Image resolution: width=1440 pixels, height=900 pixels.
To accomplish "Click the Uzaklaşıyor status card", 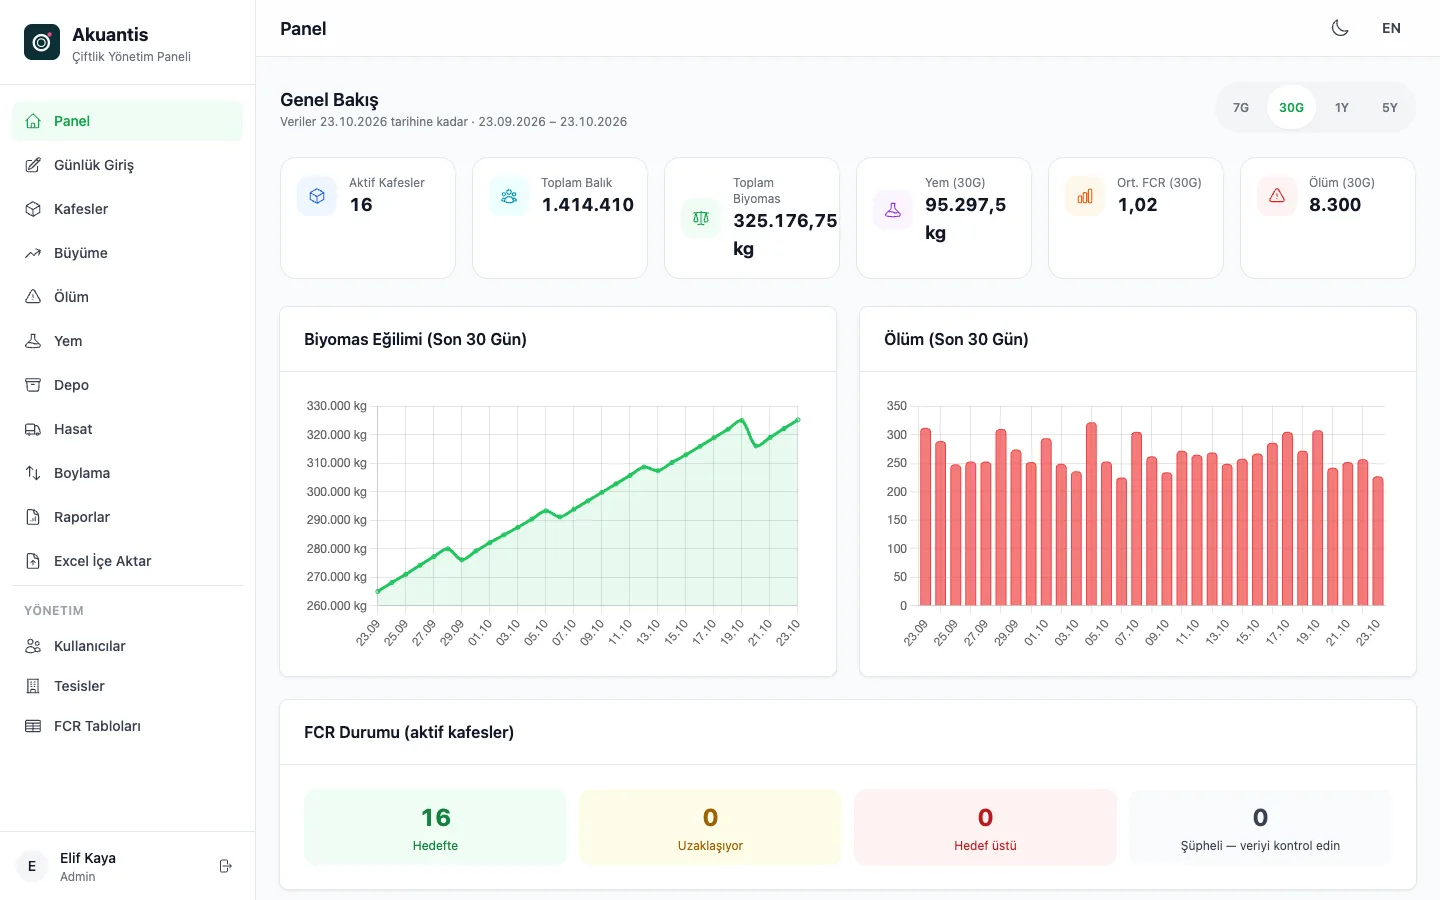I will pyautogui.click(x=710, y=827).
